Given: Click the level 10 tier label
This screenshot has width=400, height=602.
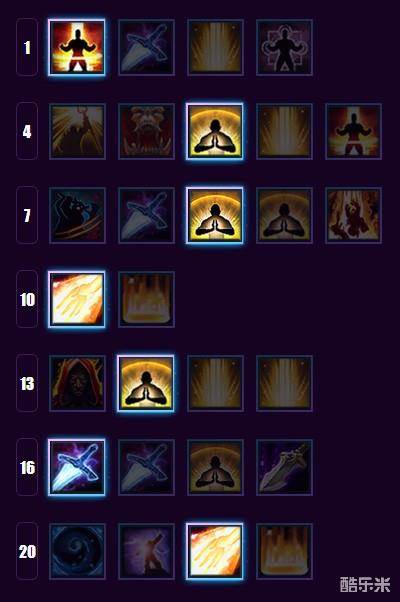Looking at the screenshot, I should (27, 299).
